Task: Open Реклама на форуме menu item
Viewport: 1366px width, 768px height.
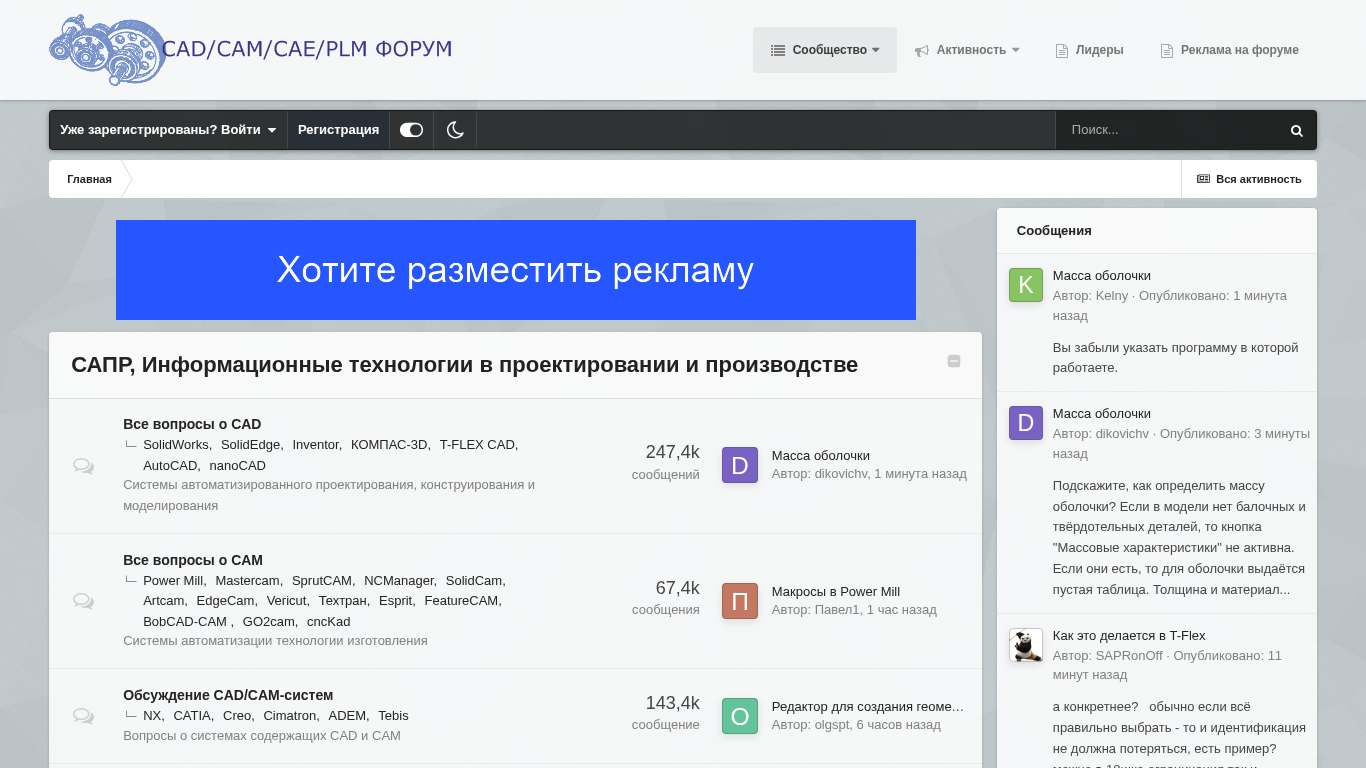Action: [x=1229, y=50]
